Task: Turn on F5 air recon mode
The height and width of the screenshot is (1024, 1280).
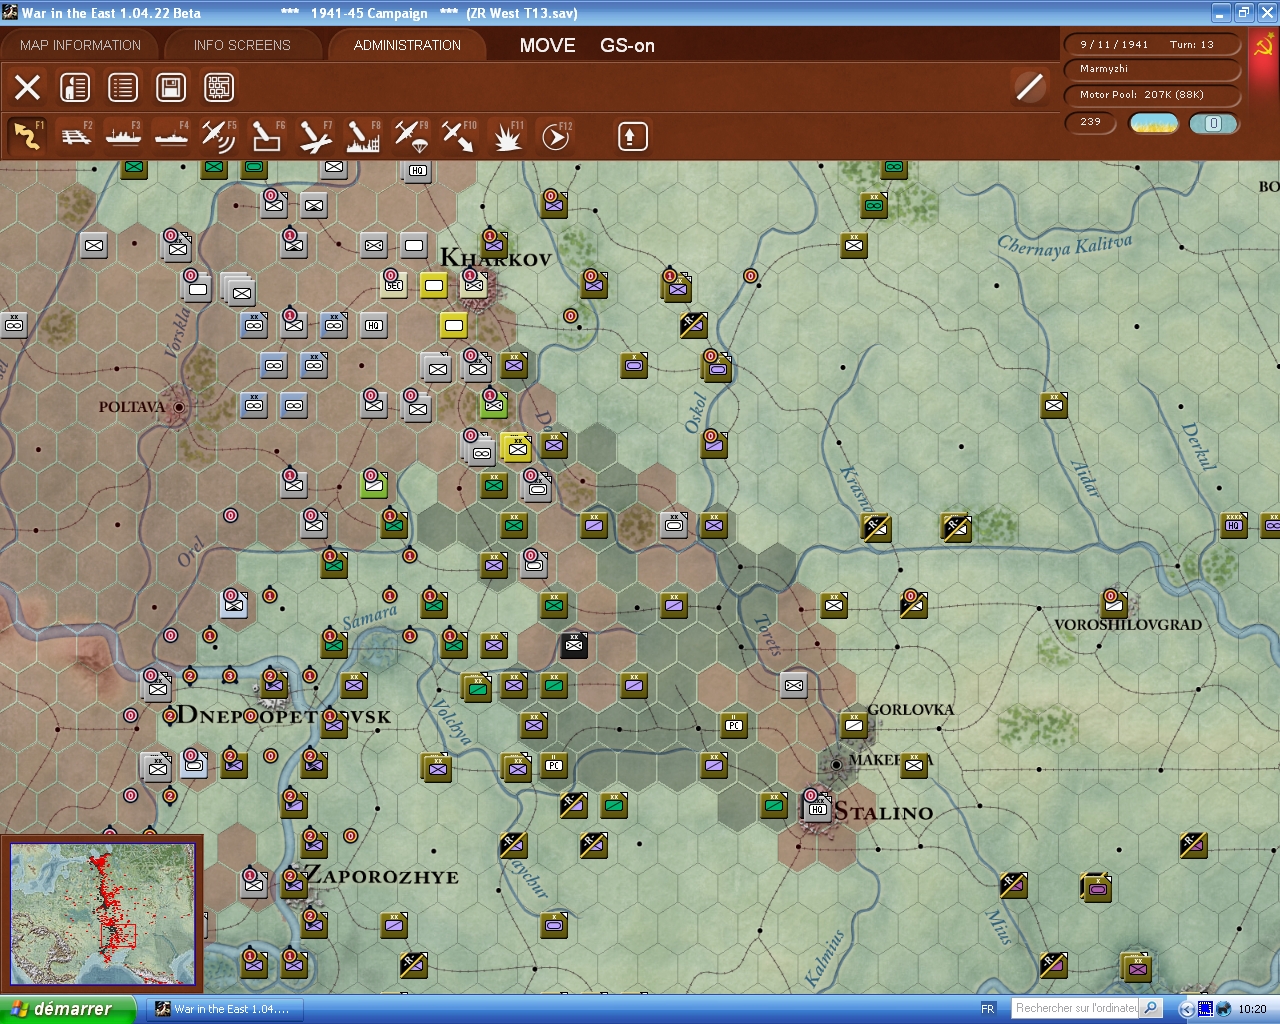Action: [x=219, y=136]
